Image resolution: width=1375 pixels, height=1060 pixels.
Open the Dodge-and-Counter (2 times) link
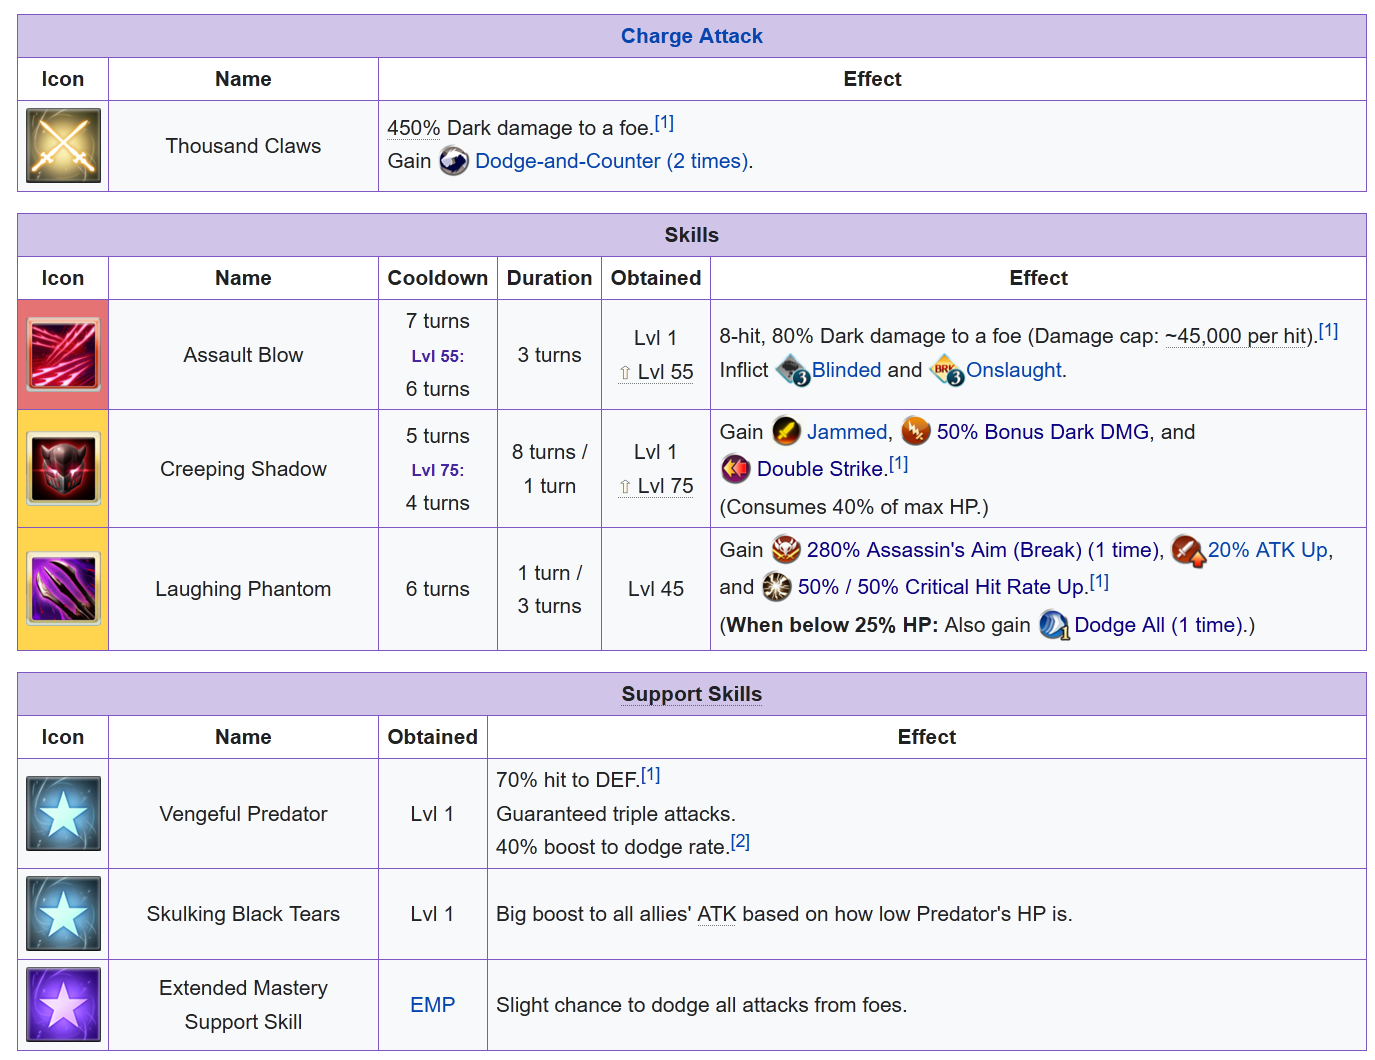612,161
